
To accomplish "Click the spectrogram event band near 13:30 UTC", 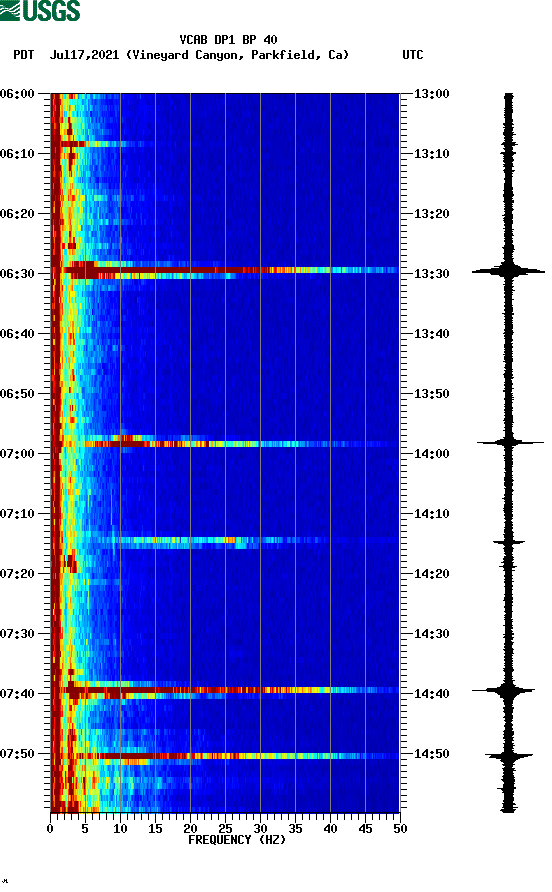I will coord(228,270).
